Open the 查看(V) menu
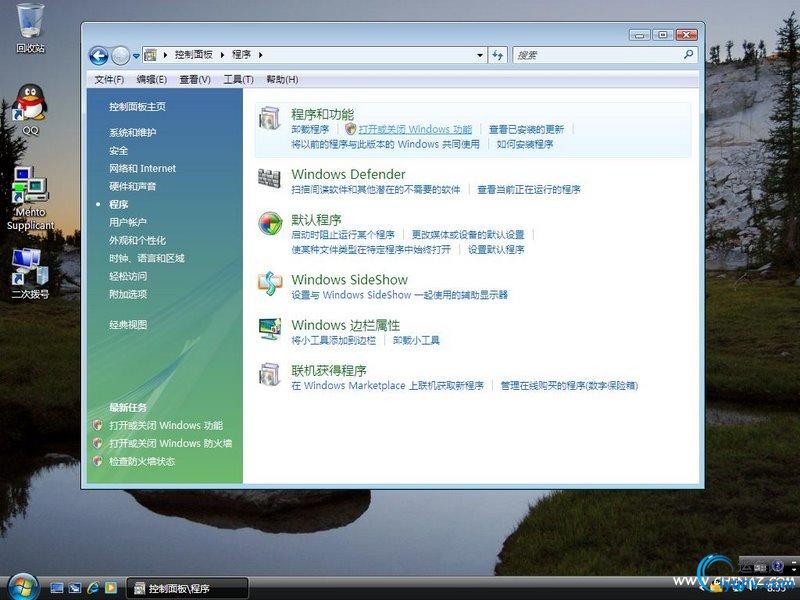 (x=195, y=80)
